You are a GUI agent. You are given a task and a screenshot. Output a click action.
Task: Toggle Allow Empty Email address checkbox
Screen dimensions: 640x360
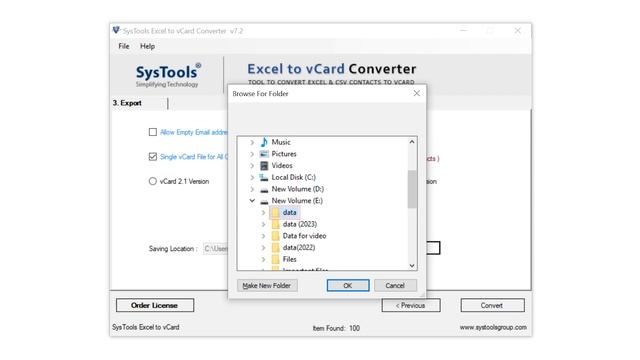pyautogui.click(x=153, y=132)
